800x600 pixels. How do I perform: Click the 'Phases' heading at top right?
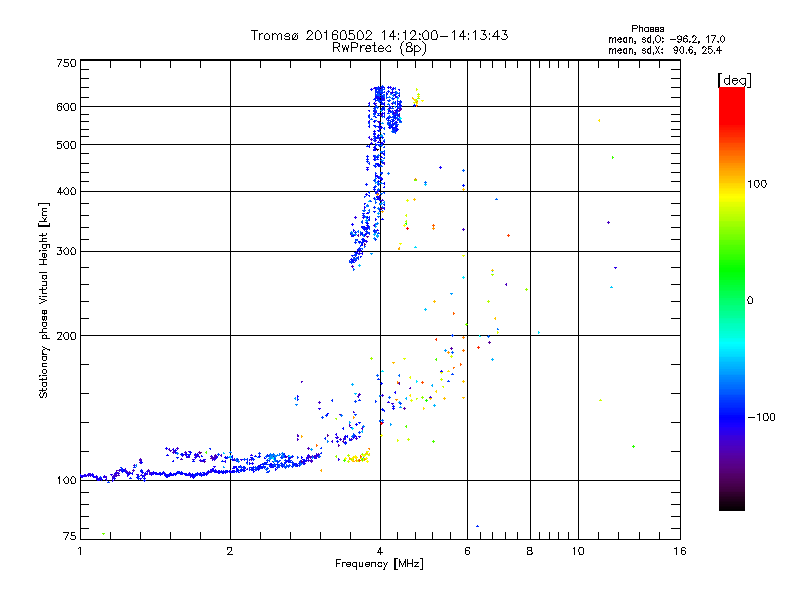[647, 29]
